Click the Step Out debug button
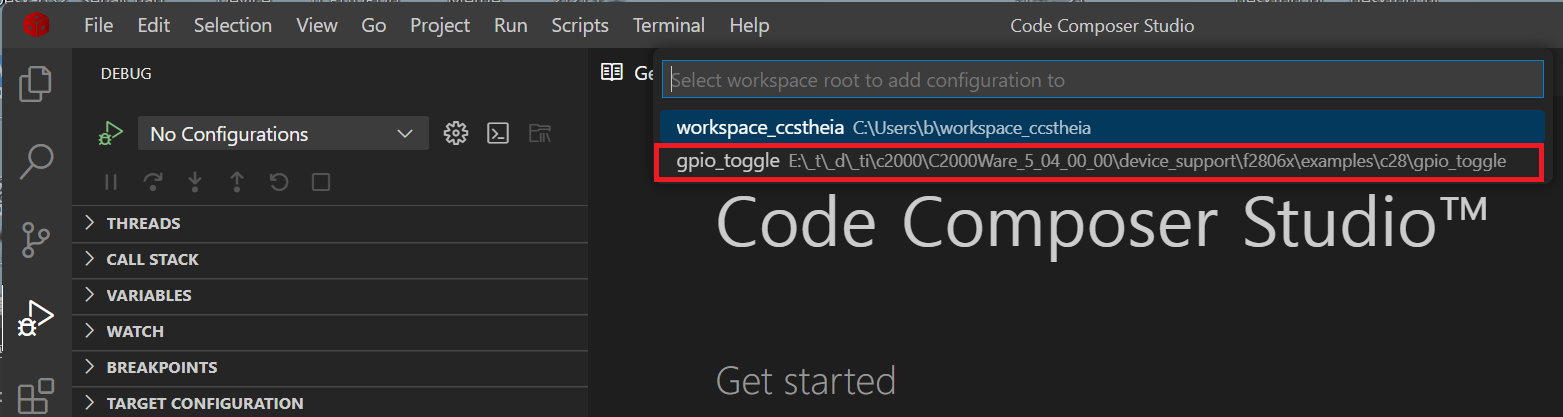 [237, 182]
